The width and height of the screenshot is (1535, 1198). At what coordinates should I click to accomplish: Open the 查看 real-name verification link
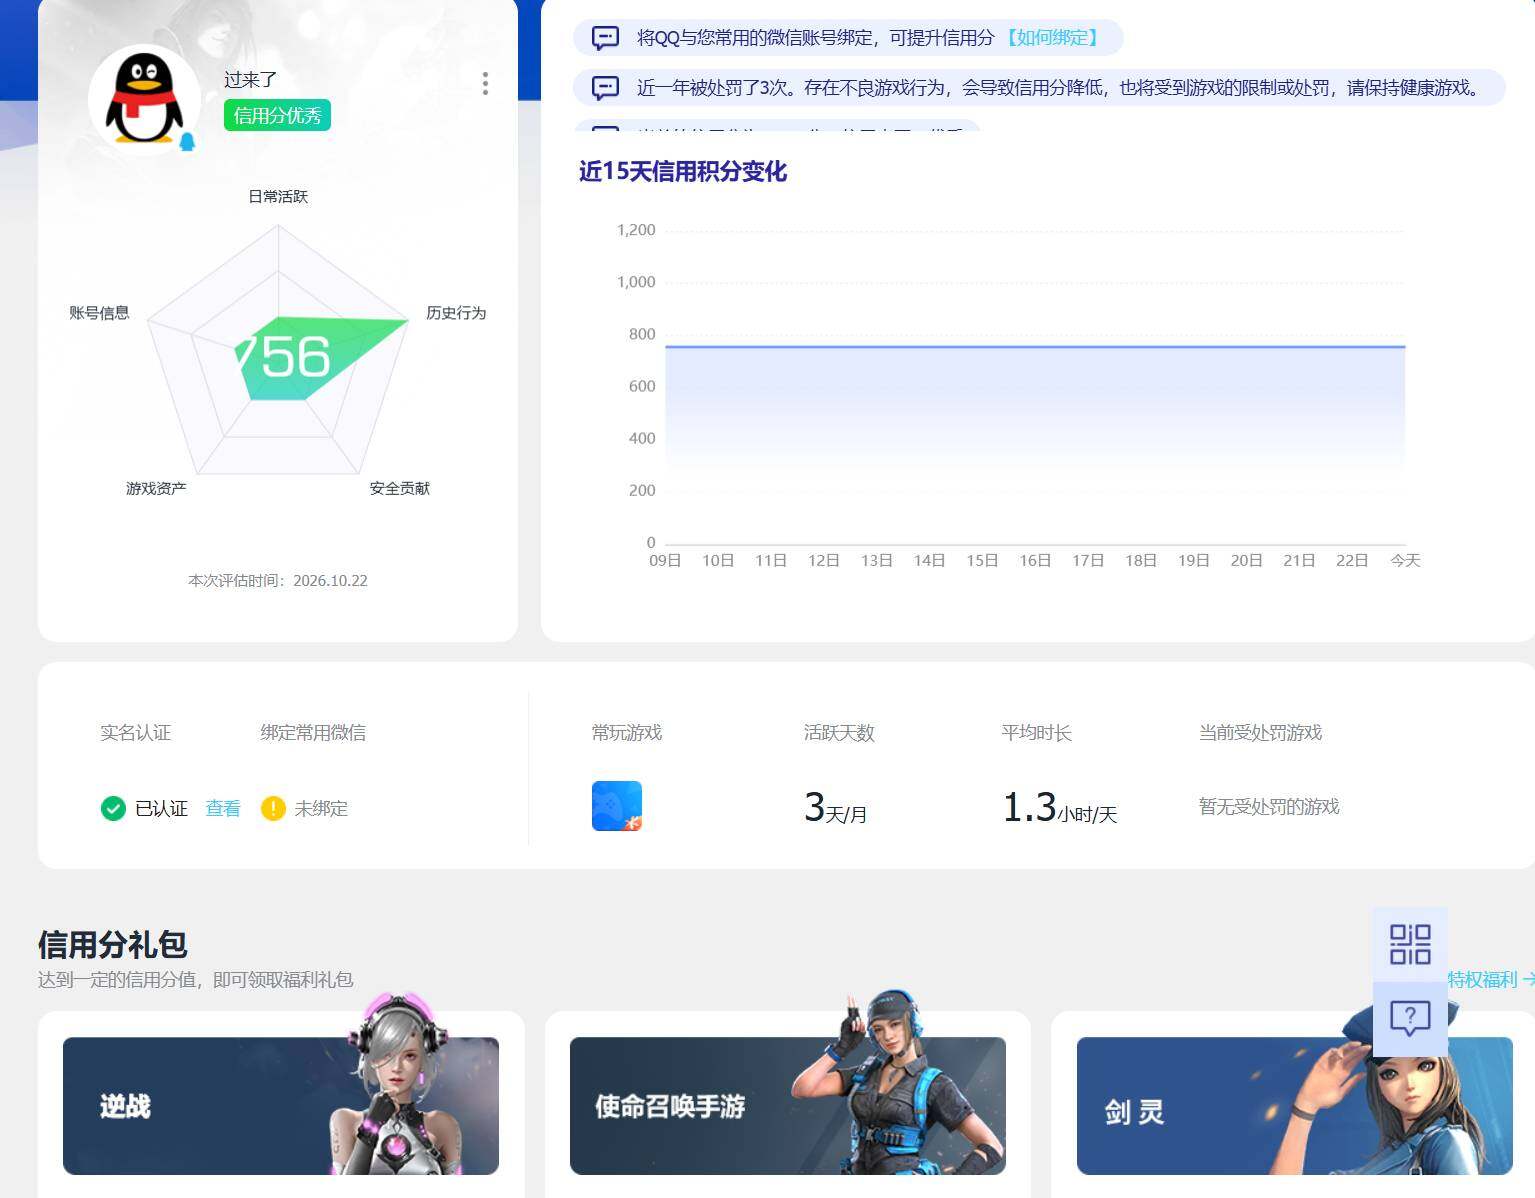223,808
